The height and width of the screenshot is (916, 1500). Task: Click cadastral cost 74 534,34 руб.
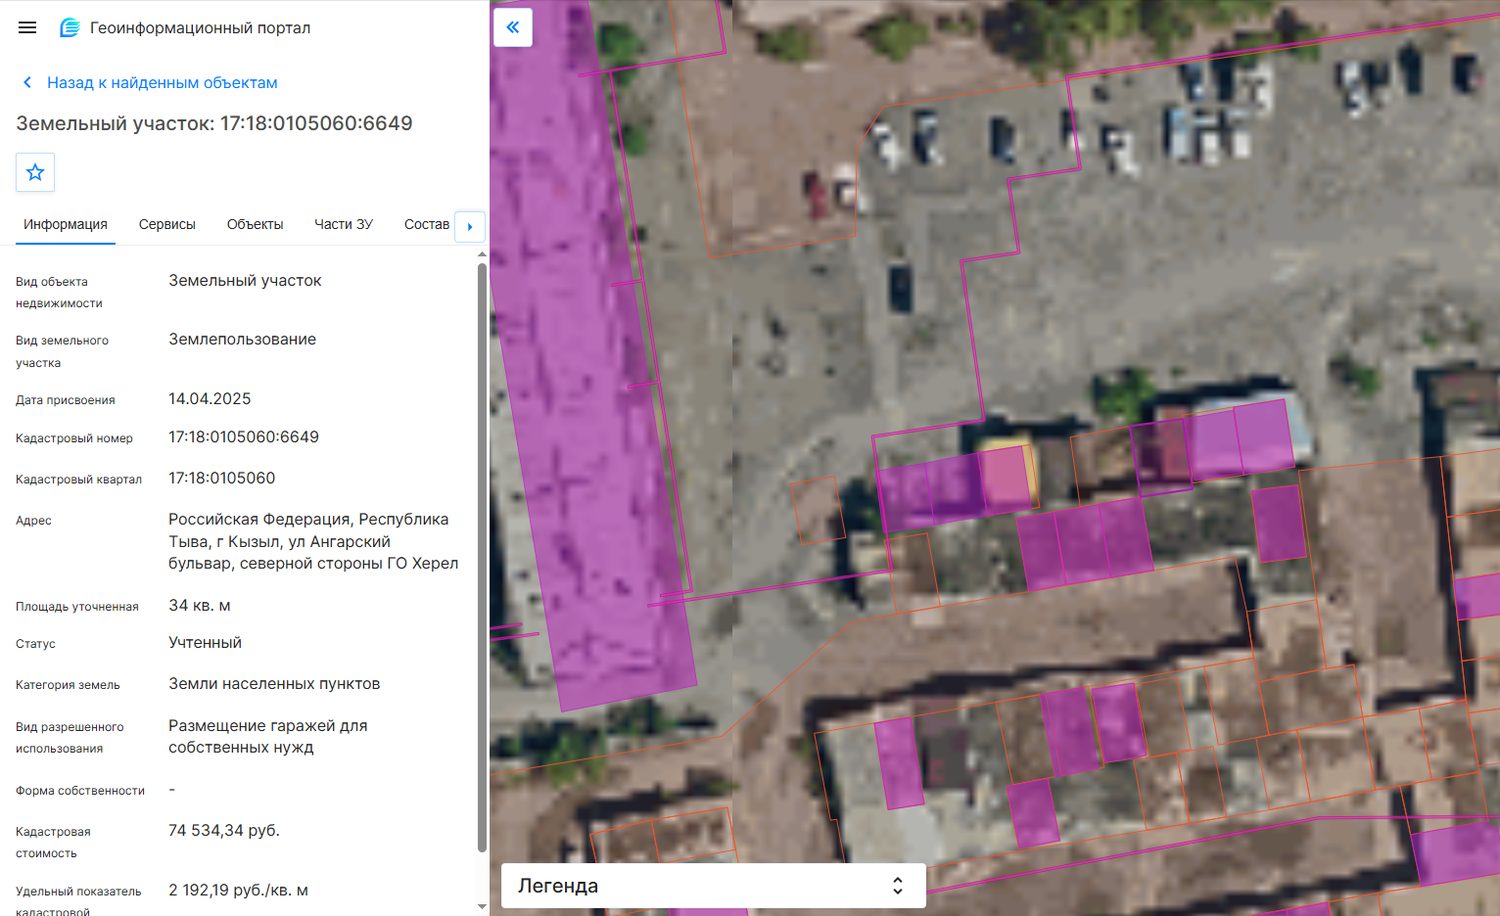click(x=224, y=830)
